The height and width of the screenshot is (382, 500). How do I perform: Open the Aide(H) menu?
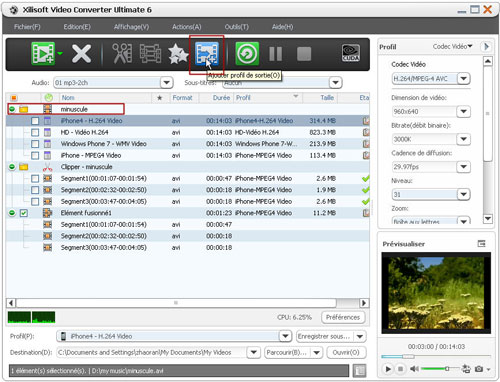[x=282, y=27]
